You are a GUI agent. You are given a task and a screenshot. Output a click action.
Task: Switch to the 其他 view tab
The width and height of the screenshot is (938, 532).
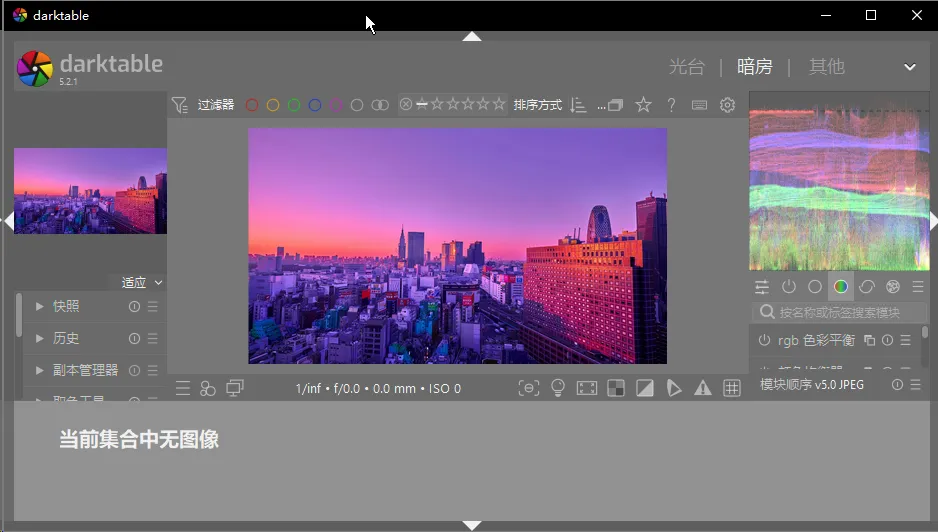[x=826, y=67]
